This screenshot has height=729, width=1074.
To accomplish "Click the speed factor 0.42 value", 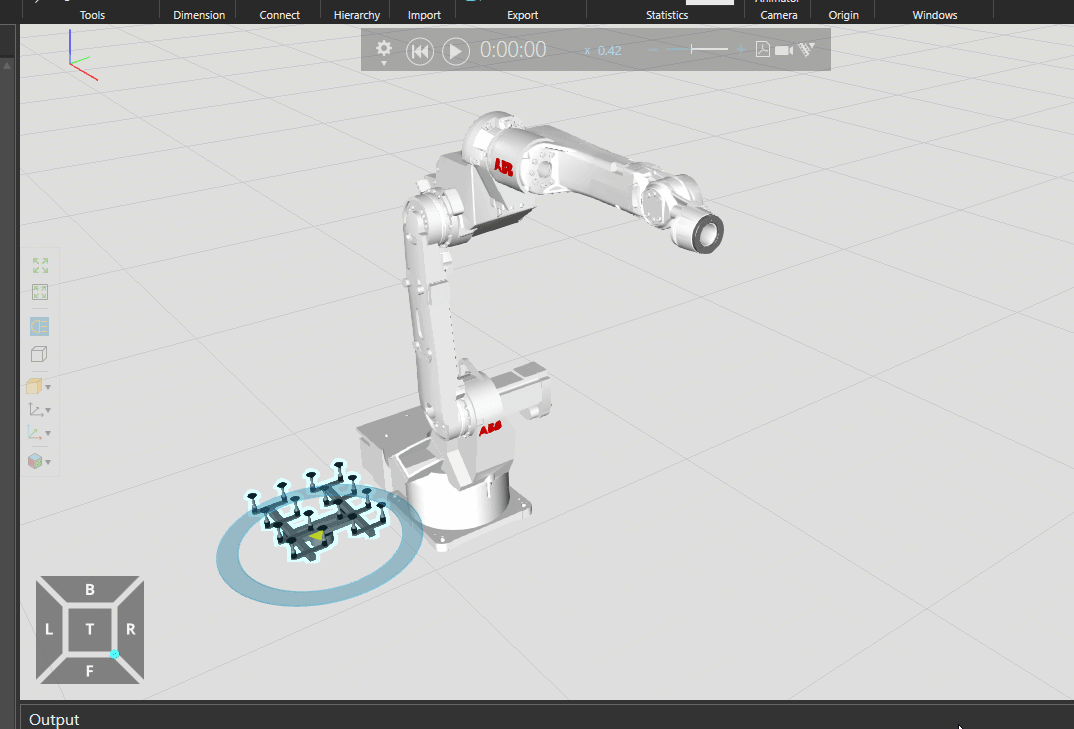I will coord(609,51).
